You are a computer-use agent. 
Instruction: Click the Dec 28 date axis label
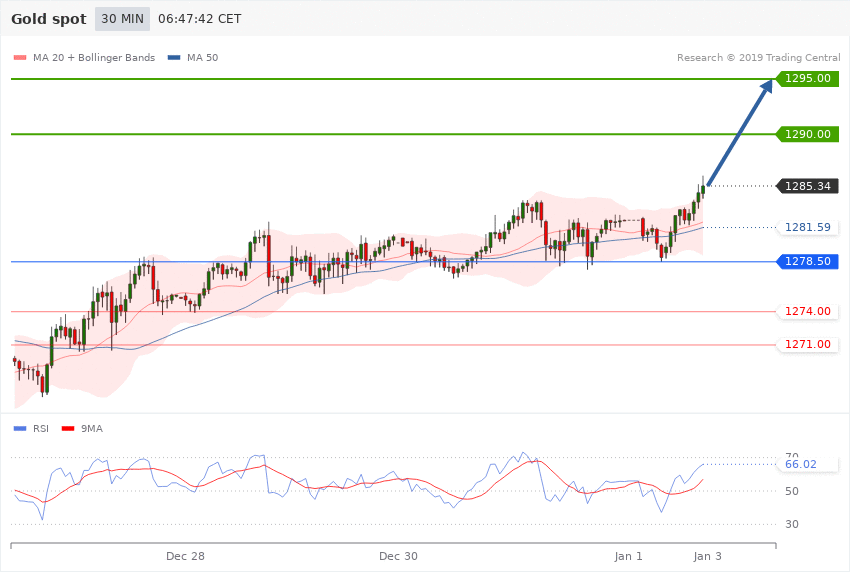click(x=185, y=556)
